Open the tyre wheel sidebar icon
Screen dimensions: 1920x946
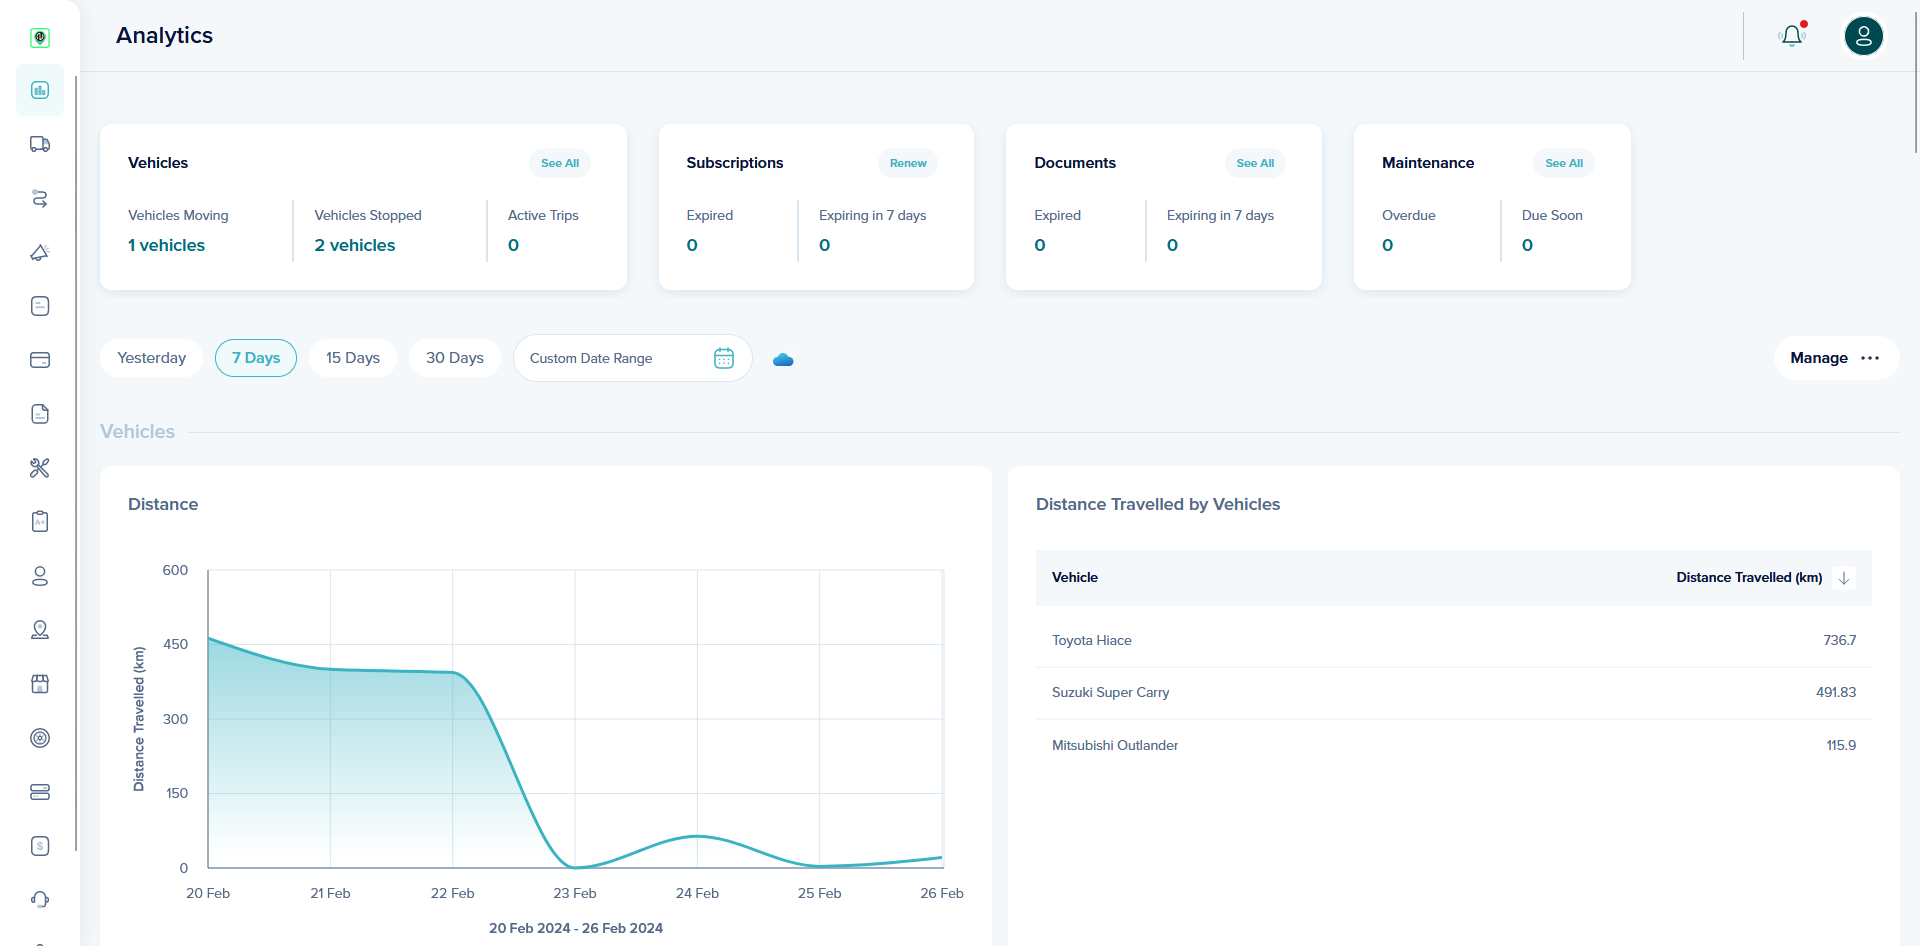click(x=40, y=738)
